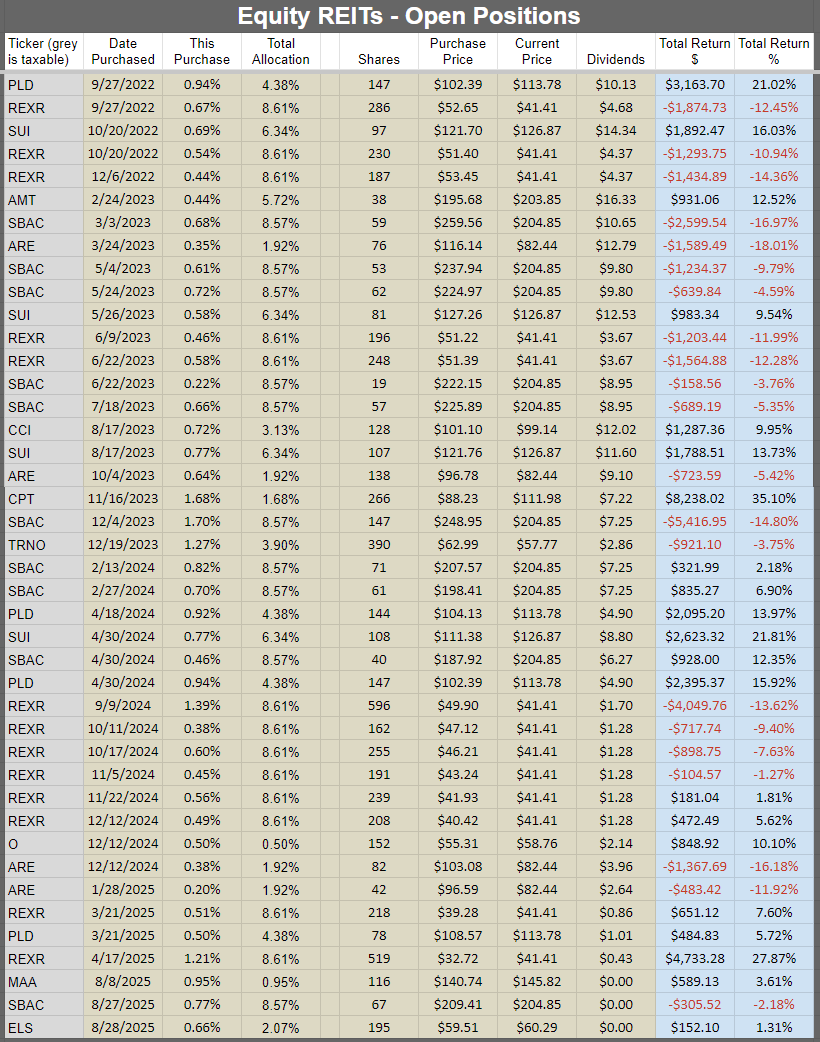Select the AMT ticker cell

(44, 200)
